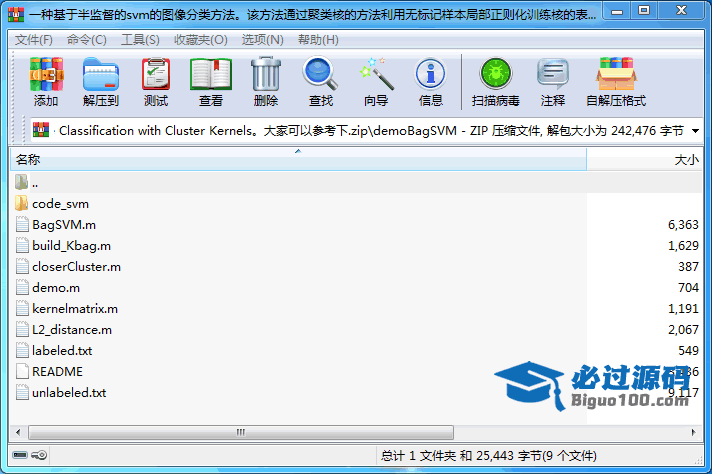Click the Add (添加) toolbar icon
Image resolution: width=712 pixels, height=474 pixels.
pos(46,74)
